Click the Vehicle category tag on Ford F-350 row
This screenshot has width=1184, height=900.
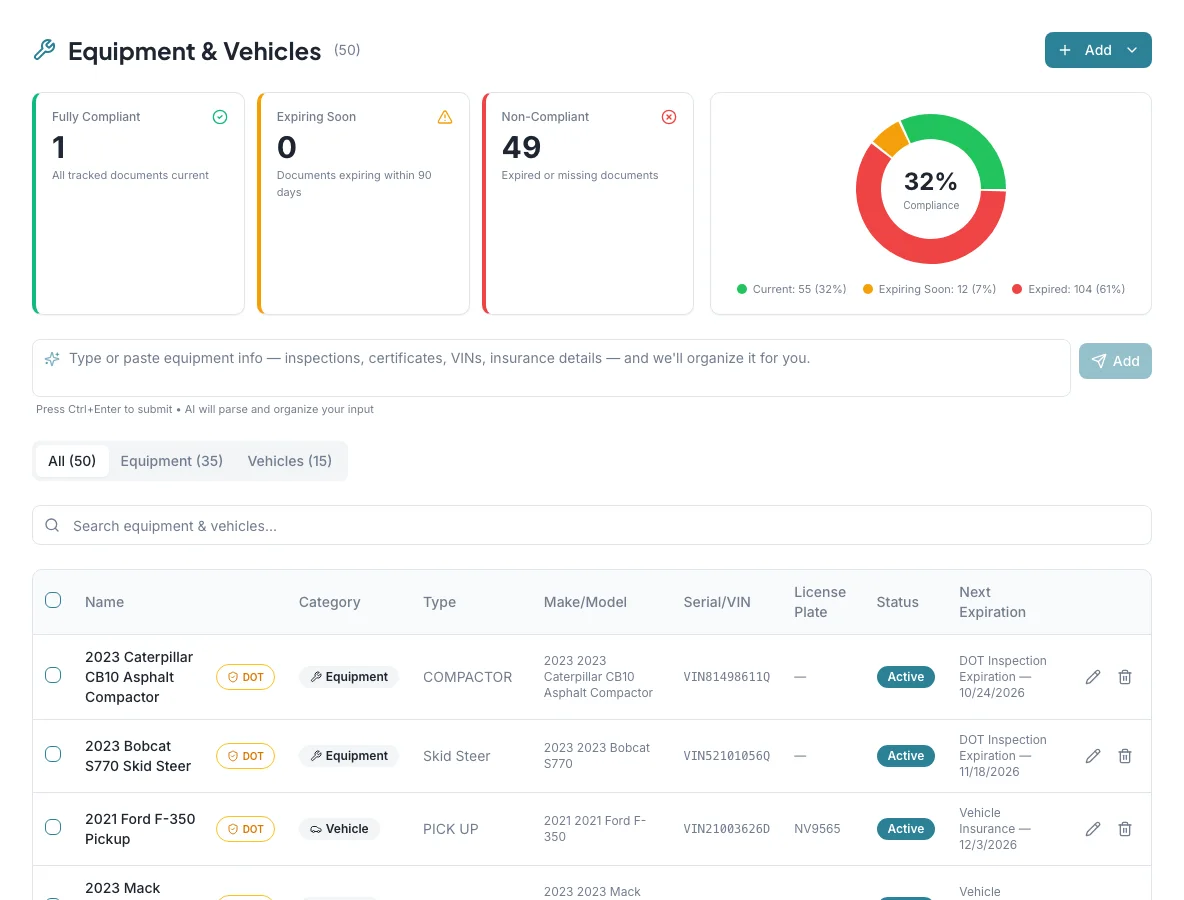(x=339, y=829)
